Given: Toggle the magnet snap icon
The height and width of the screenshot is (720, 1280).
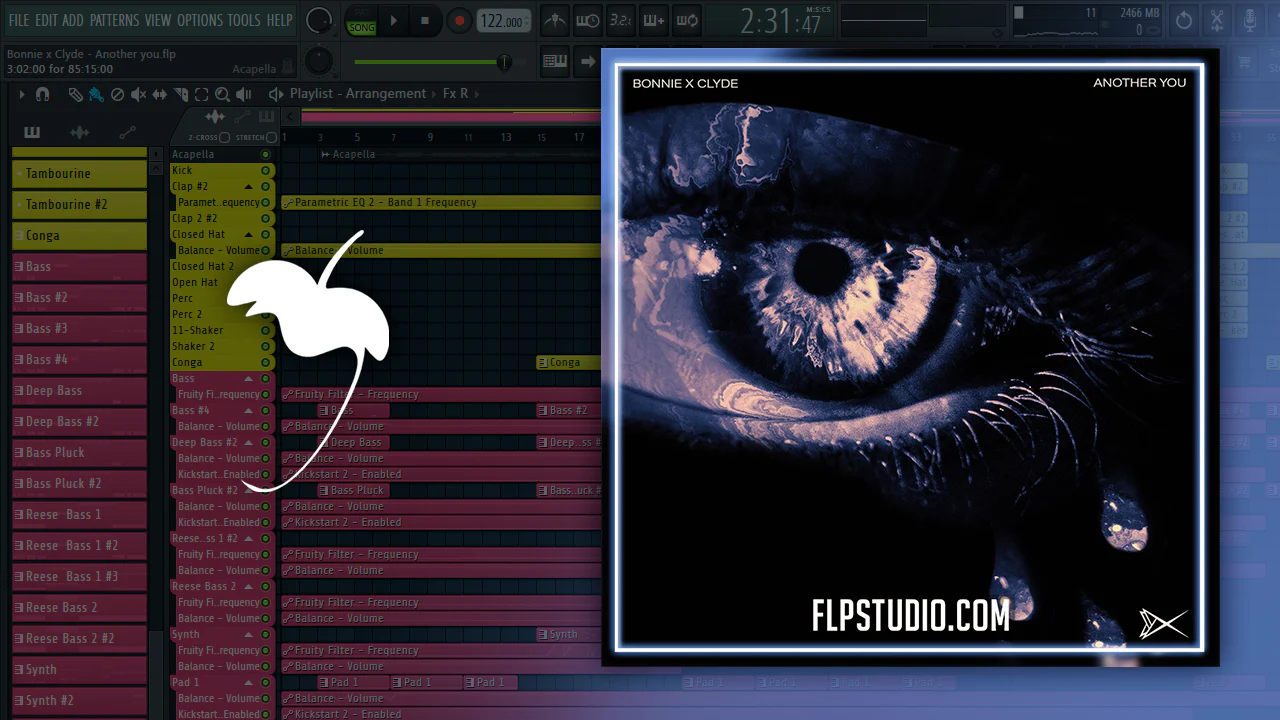Looking at the screenshot, I should pyautogui.click(x=42, y=94).
